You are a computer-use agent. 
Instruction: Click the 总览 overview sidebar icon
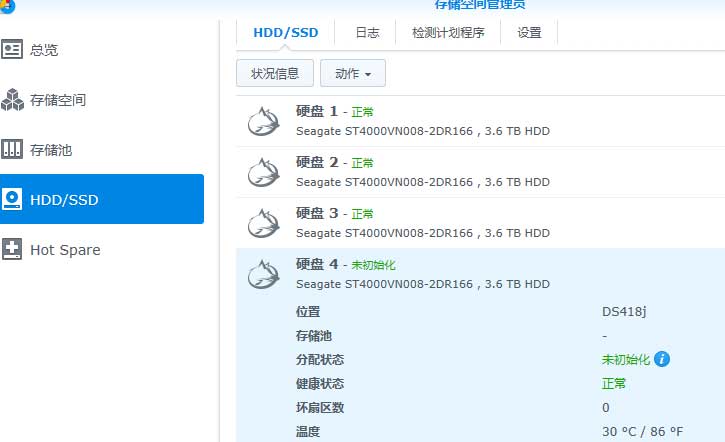click(12, 49)
